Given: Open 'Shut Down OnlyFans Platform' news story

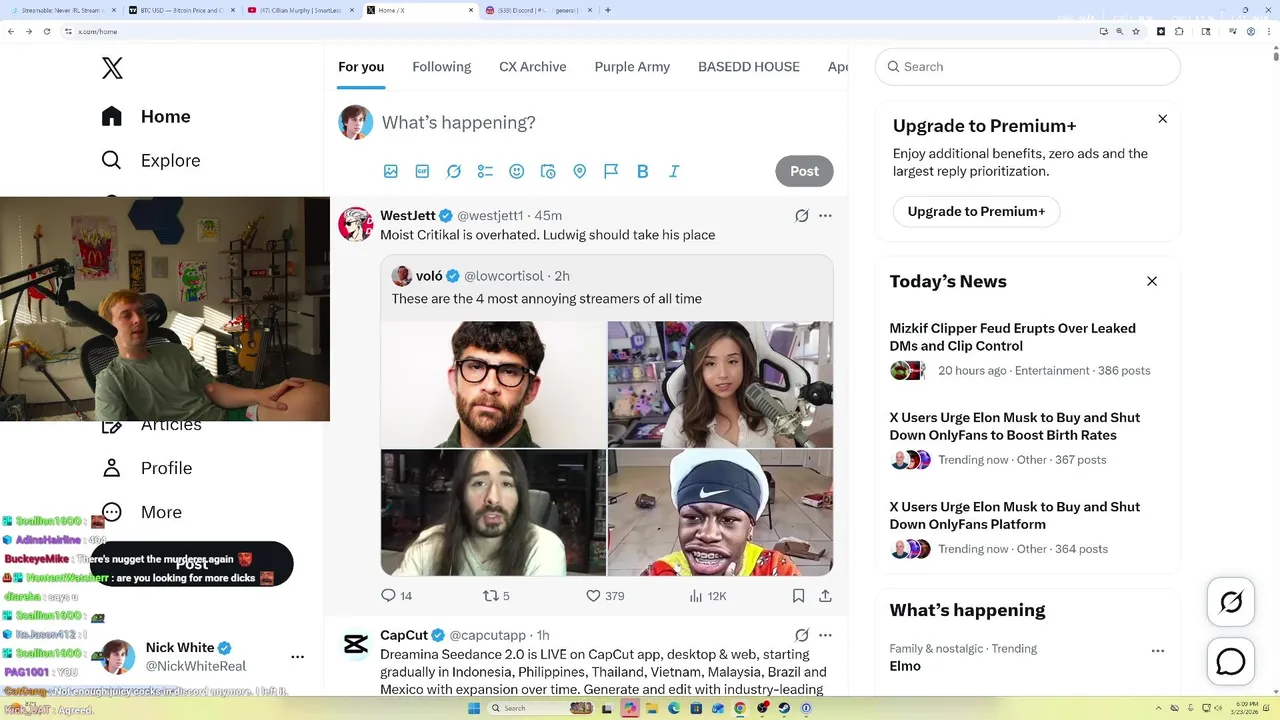Looking at the screenshot, I should (x=1028, y=527).
